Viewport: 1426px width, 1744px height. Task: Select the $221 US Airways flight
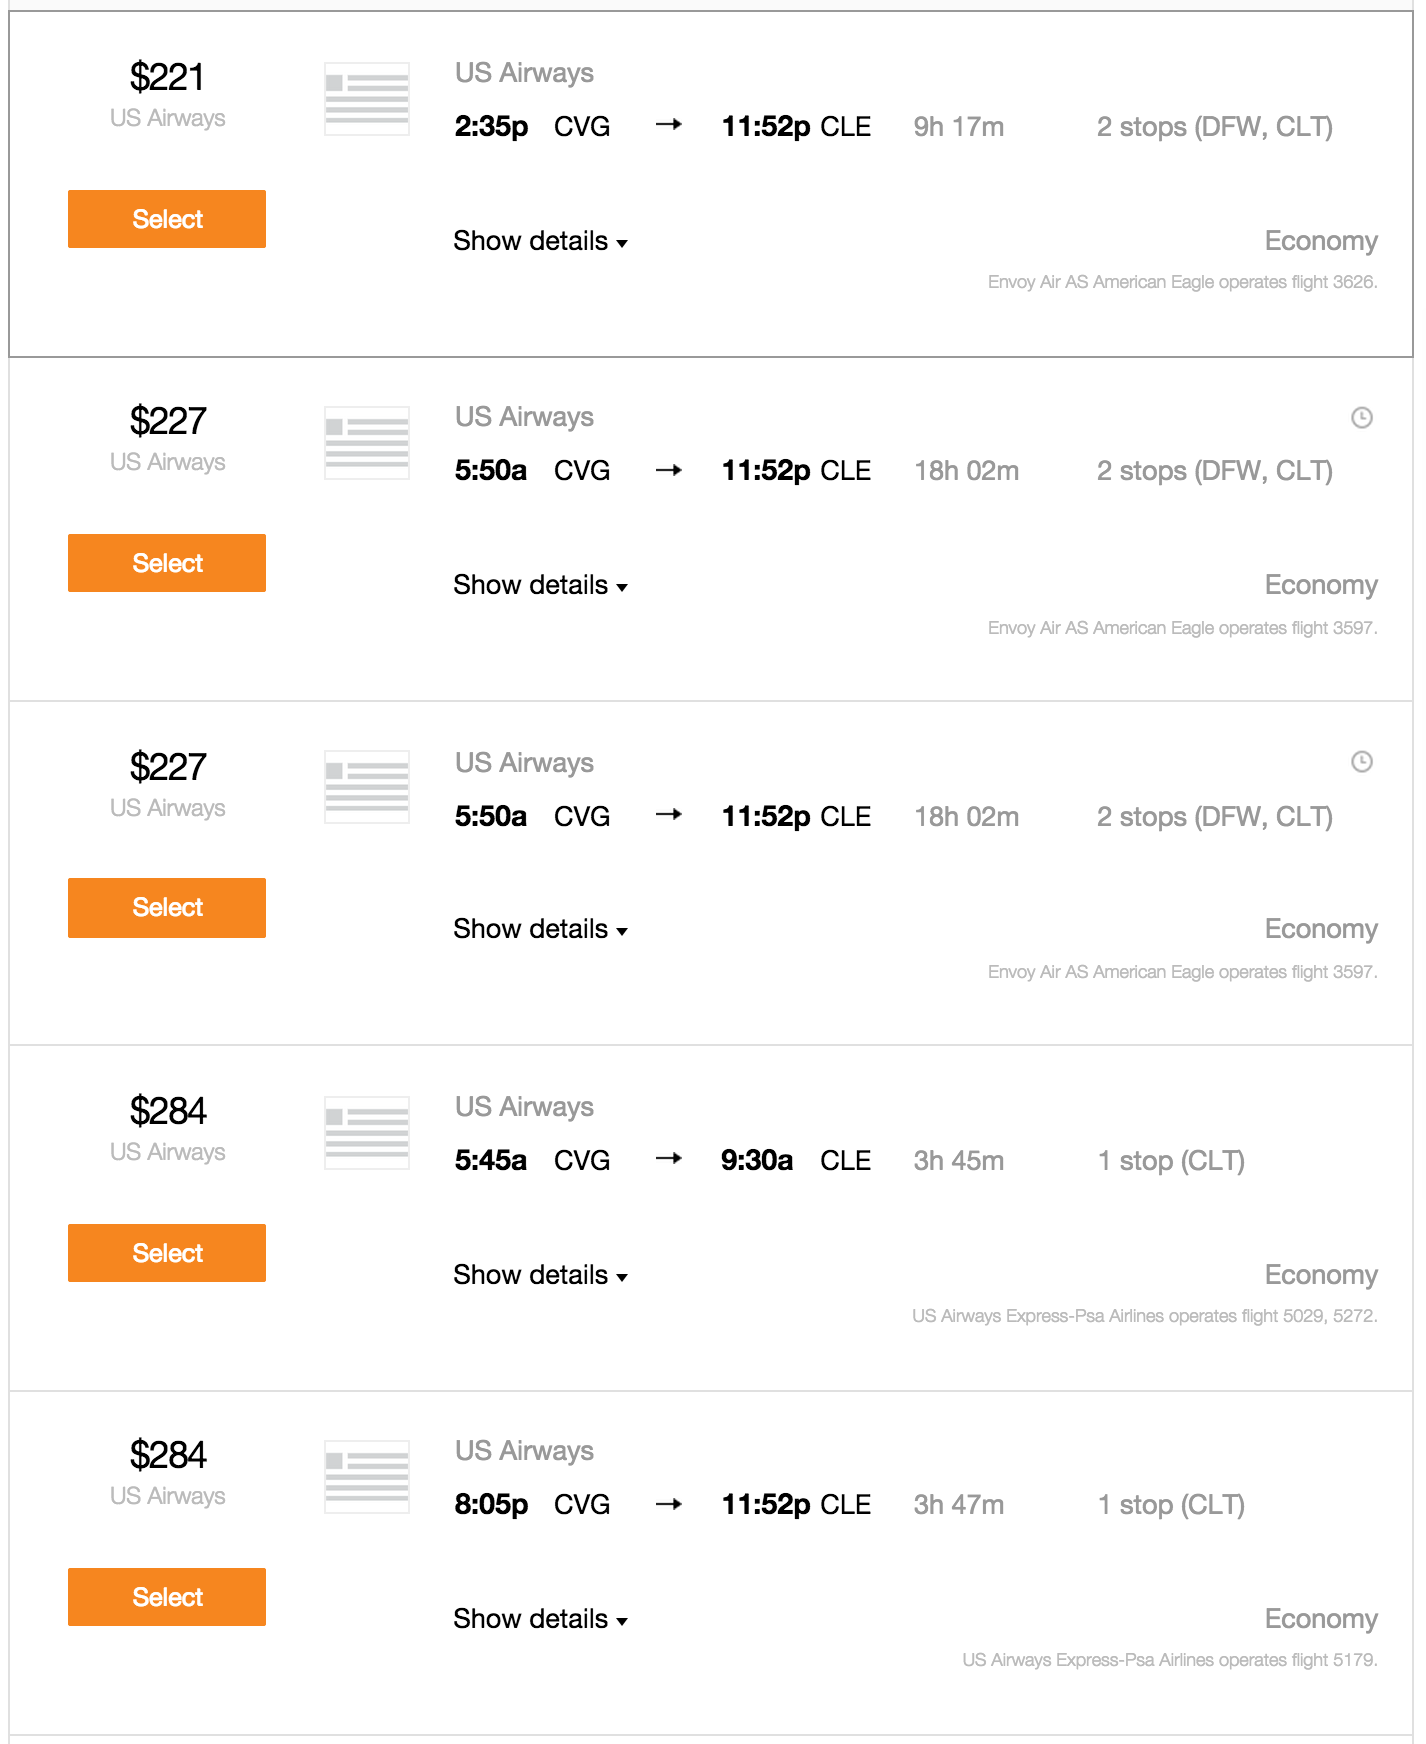pos(167,219)
